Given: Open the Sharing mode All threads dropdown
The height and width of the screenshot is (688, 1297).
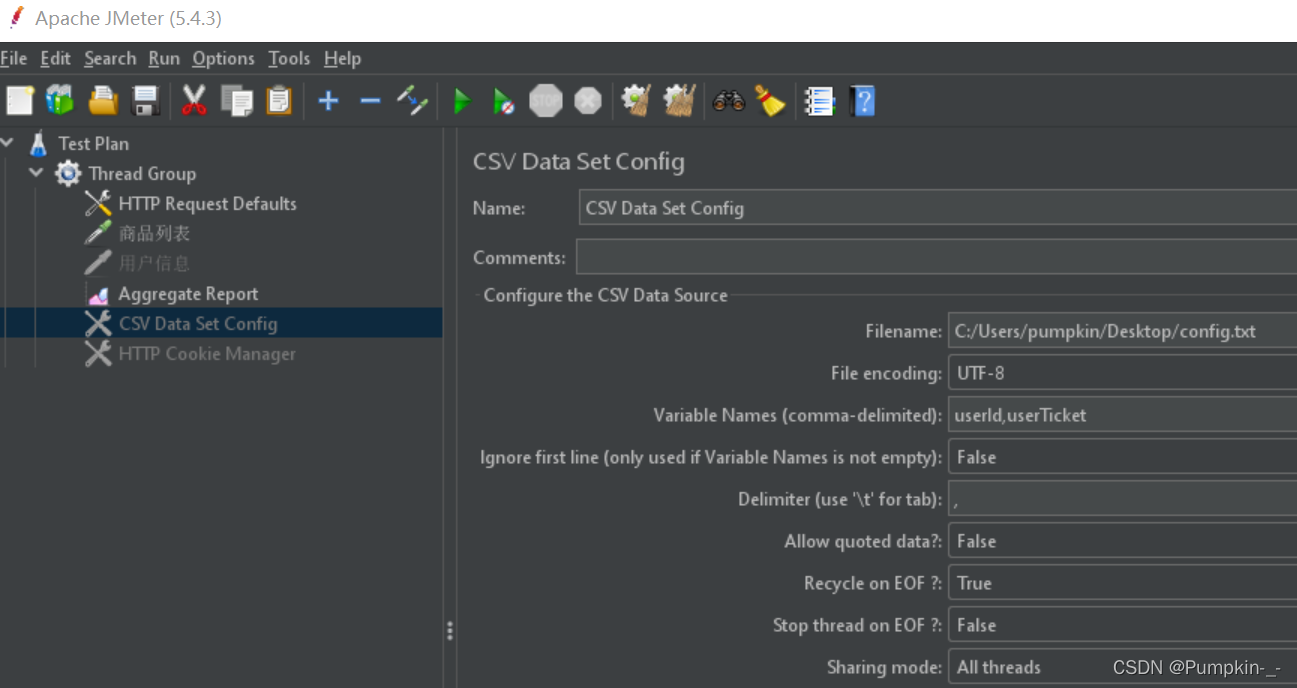Looking at the screenshot, I should click(x=1122, y=667).
